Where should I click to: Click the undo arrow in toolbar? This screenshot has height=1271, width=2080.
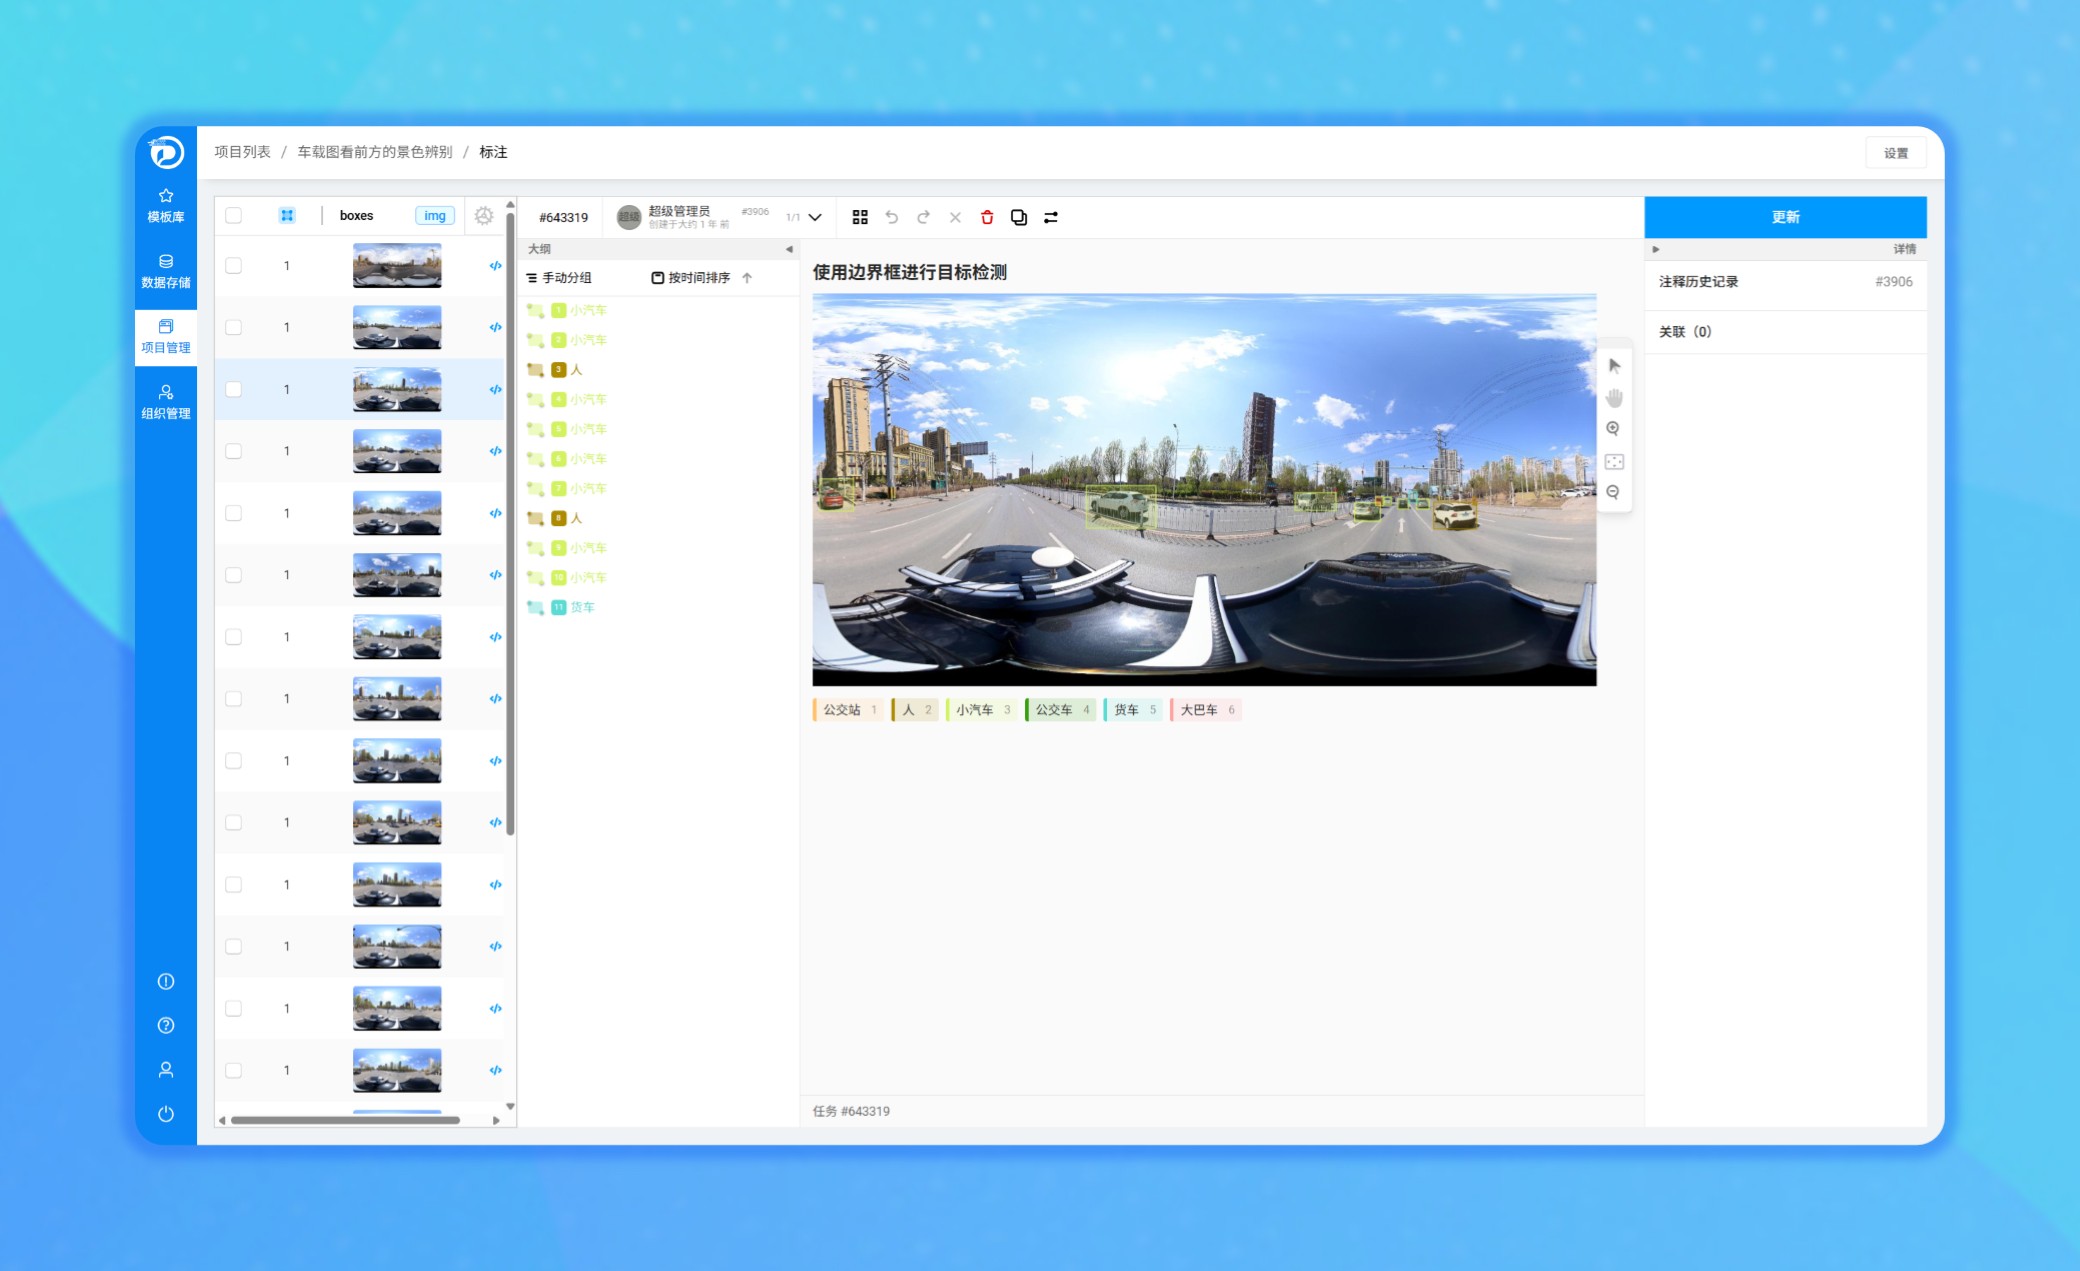[892, 217]
